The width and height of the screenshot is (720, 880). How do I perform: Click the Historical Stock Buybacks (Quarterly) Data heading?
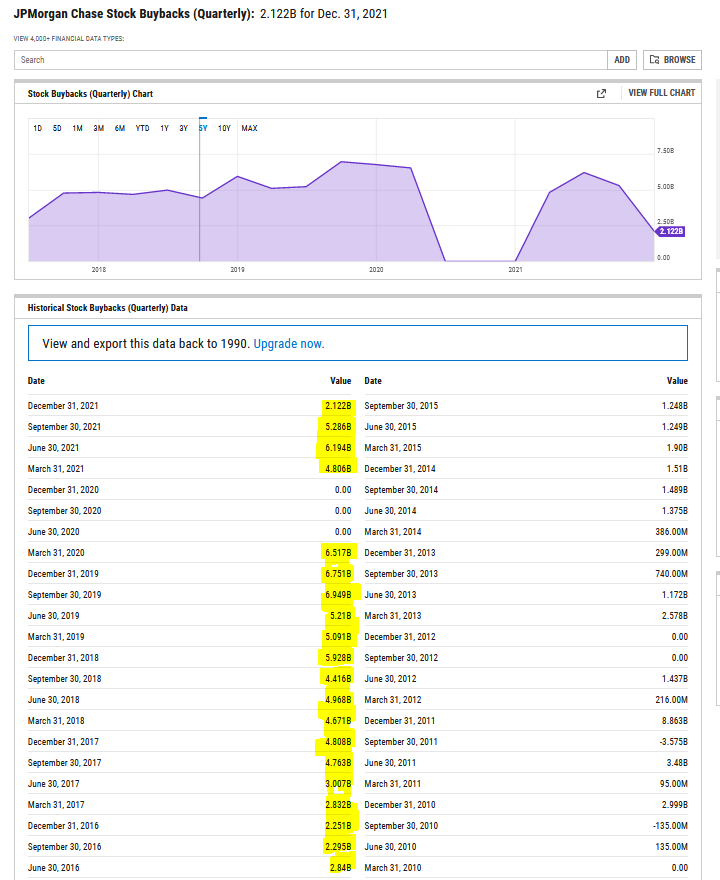[x=108, y=308]
